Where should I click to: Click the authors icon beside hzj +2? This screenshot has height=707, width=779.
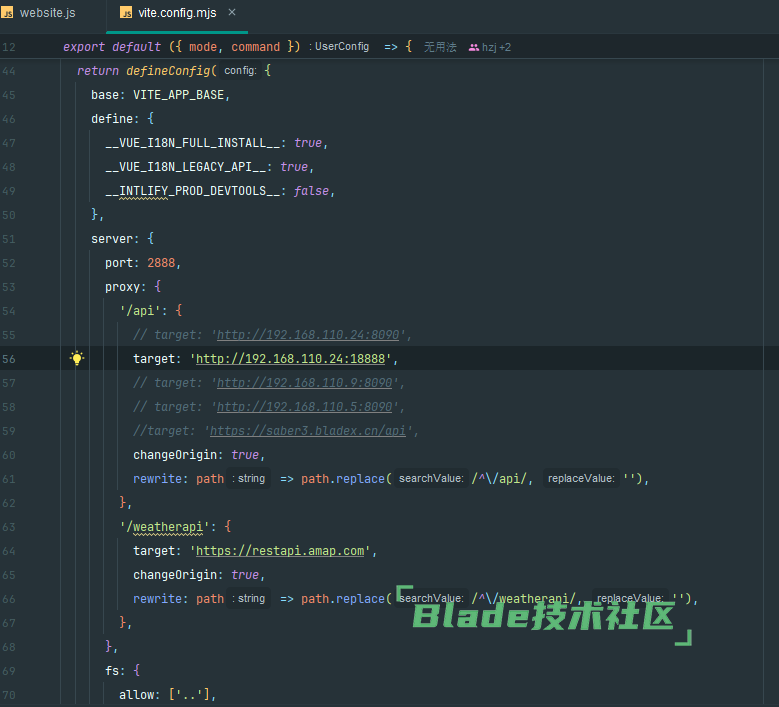click(473, 47)
